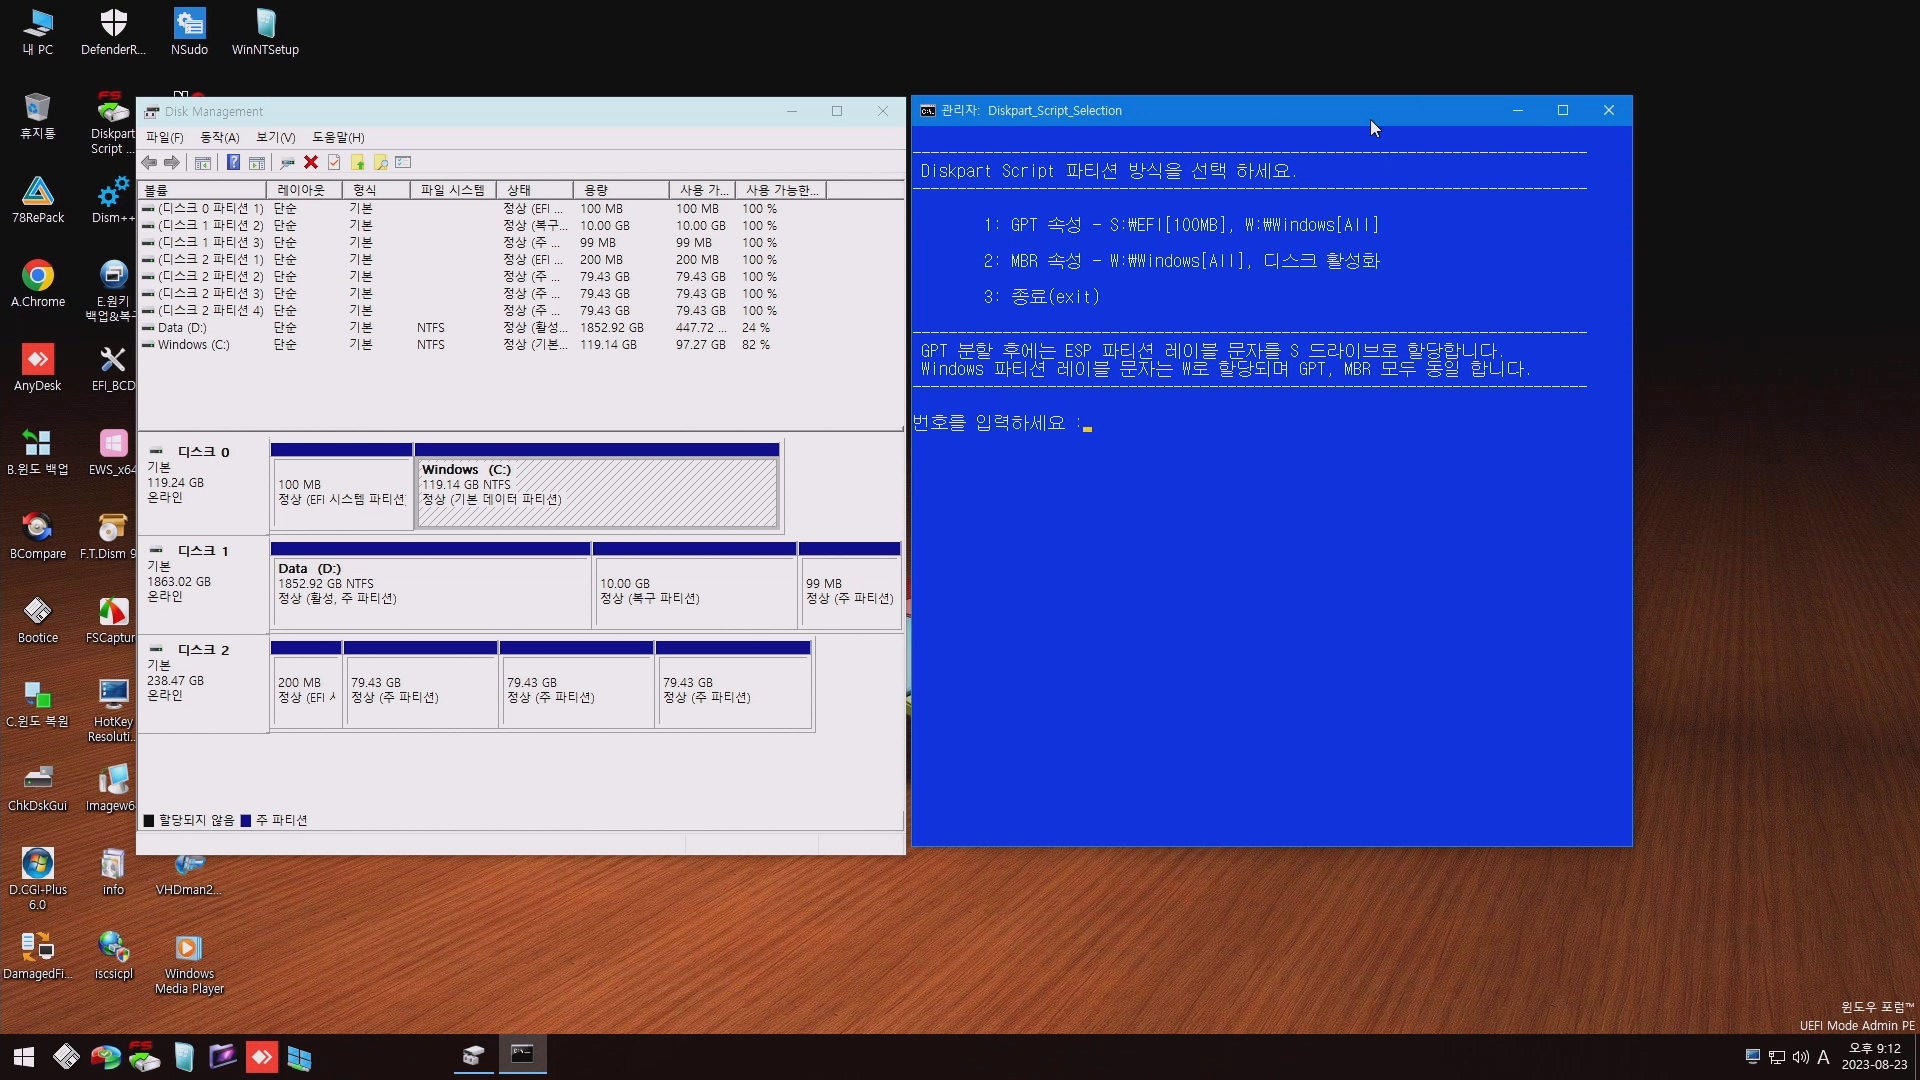Click the volume speaker tray icon
Viewport: 1920px width, 1080px height.
click(1801, 1057)
